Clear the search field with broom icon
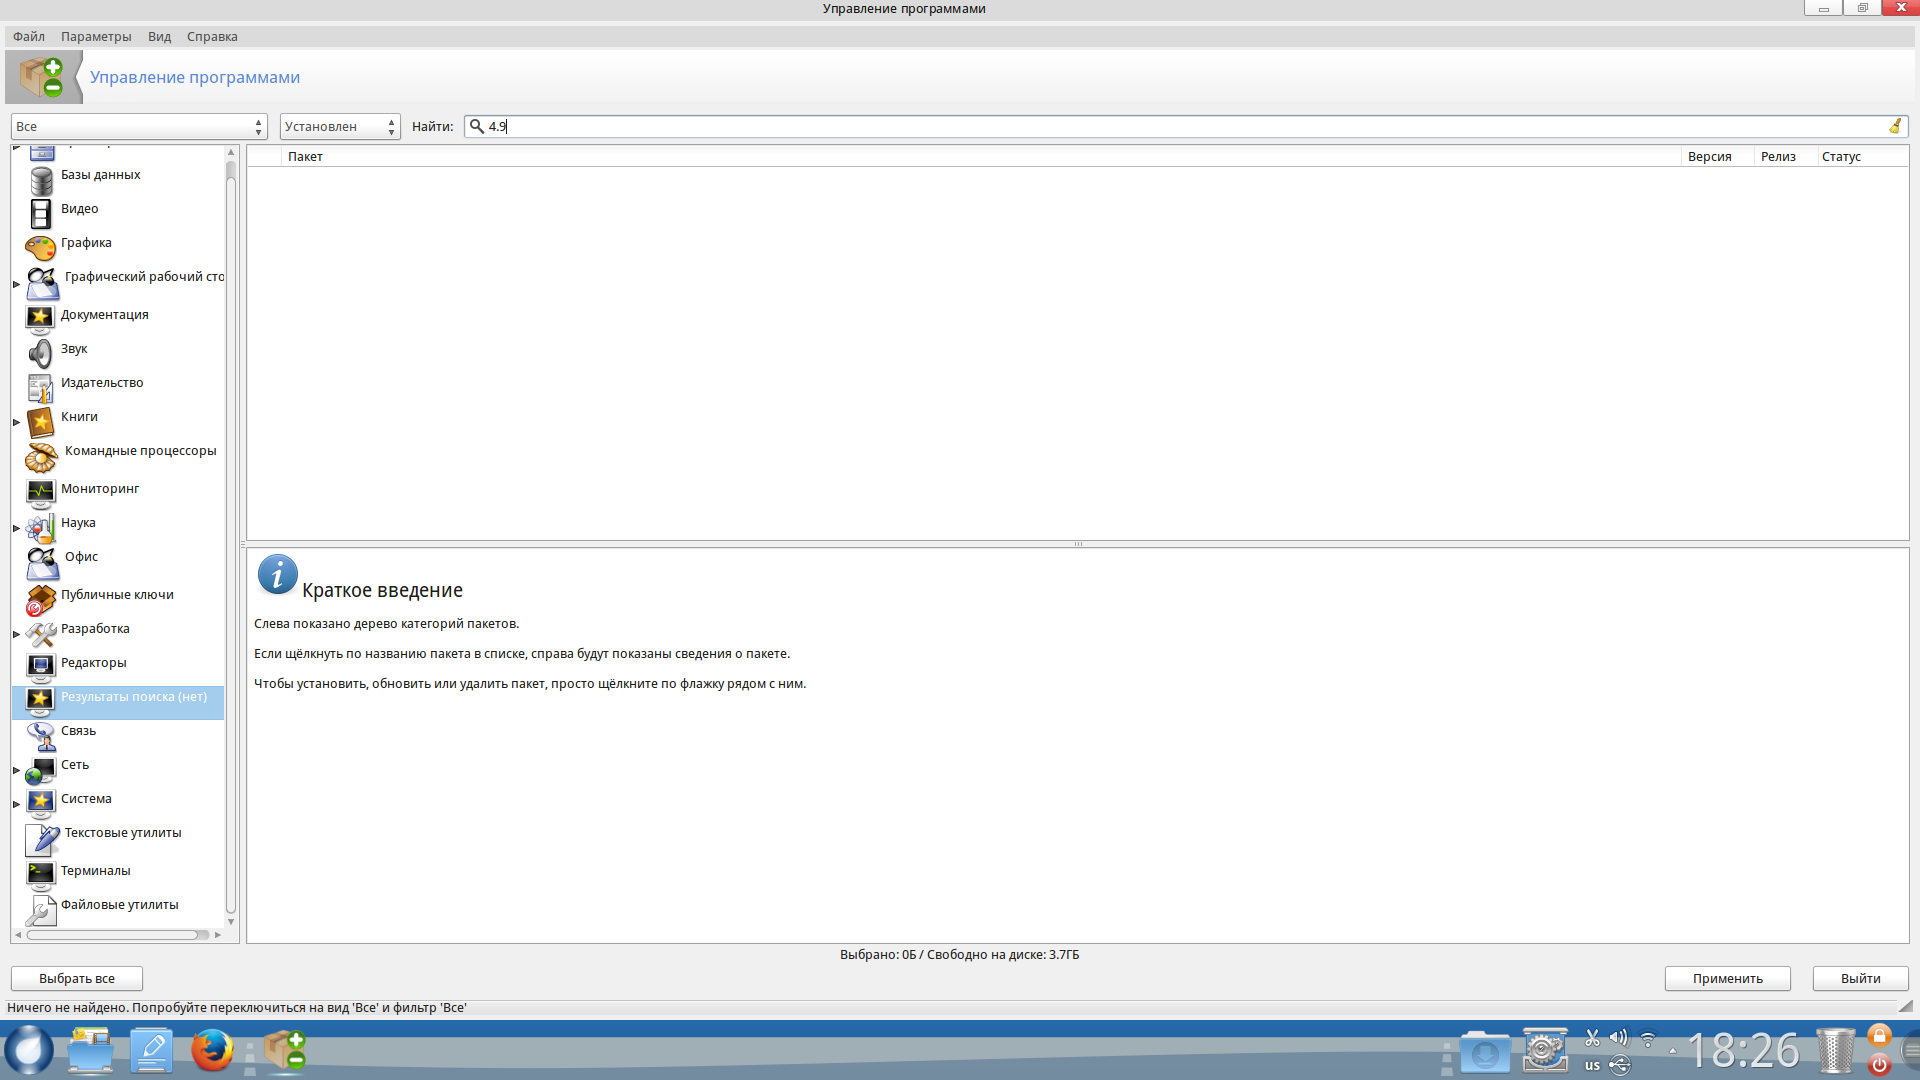Screen dimensions: 1920x1080 click(x=1894, y=126)
